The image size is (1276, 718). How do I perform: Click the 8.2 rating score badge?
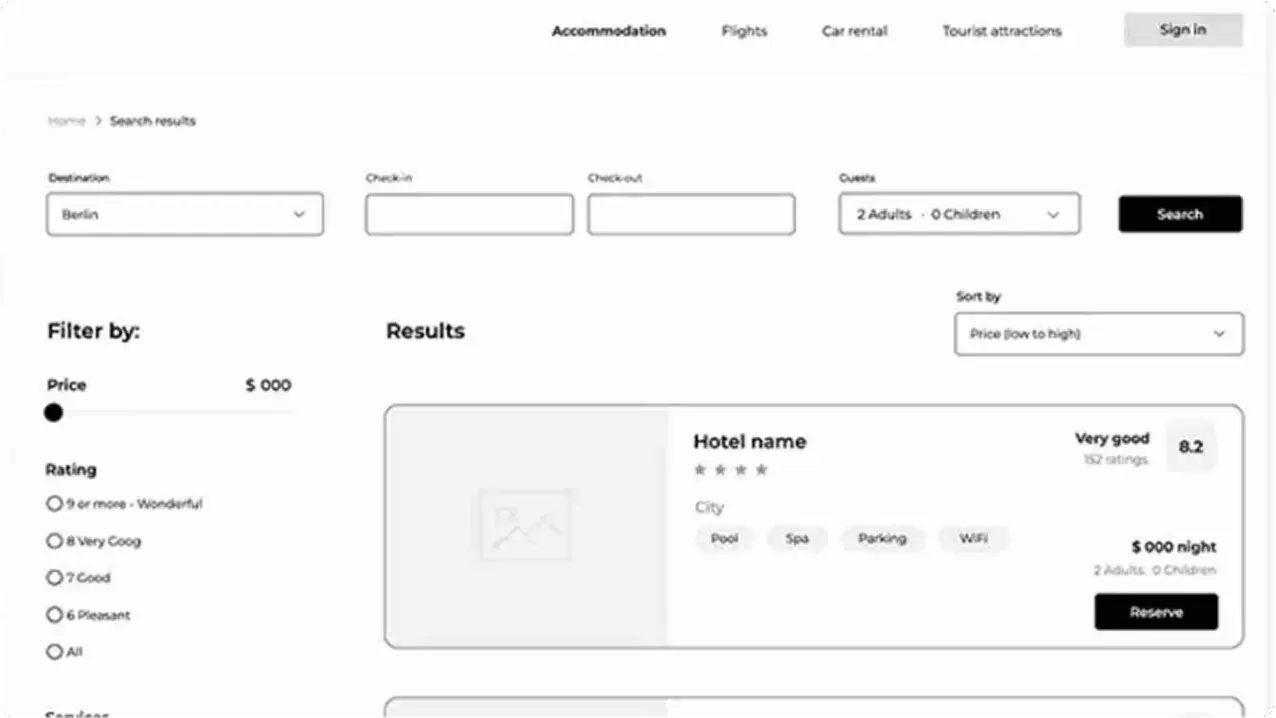[1190, 447]
